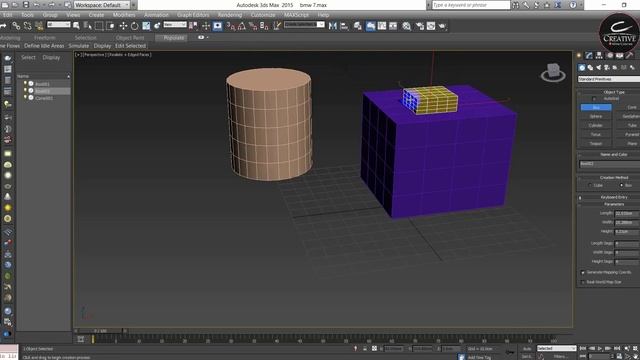Toggle the Angle Snap button

click(x=242, y=26)
